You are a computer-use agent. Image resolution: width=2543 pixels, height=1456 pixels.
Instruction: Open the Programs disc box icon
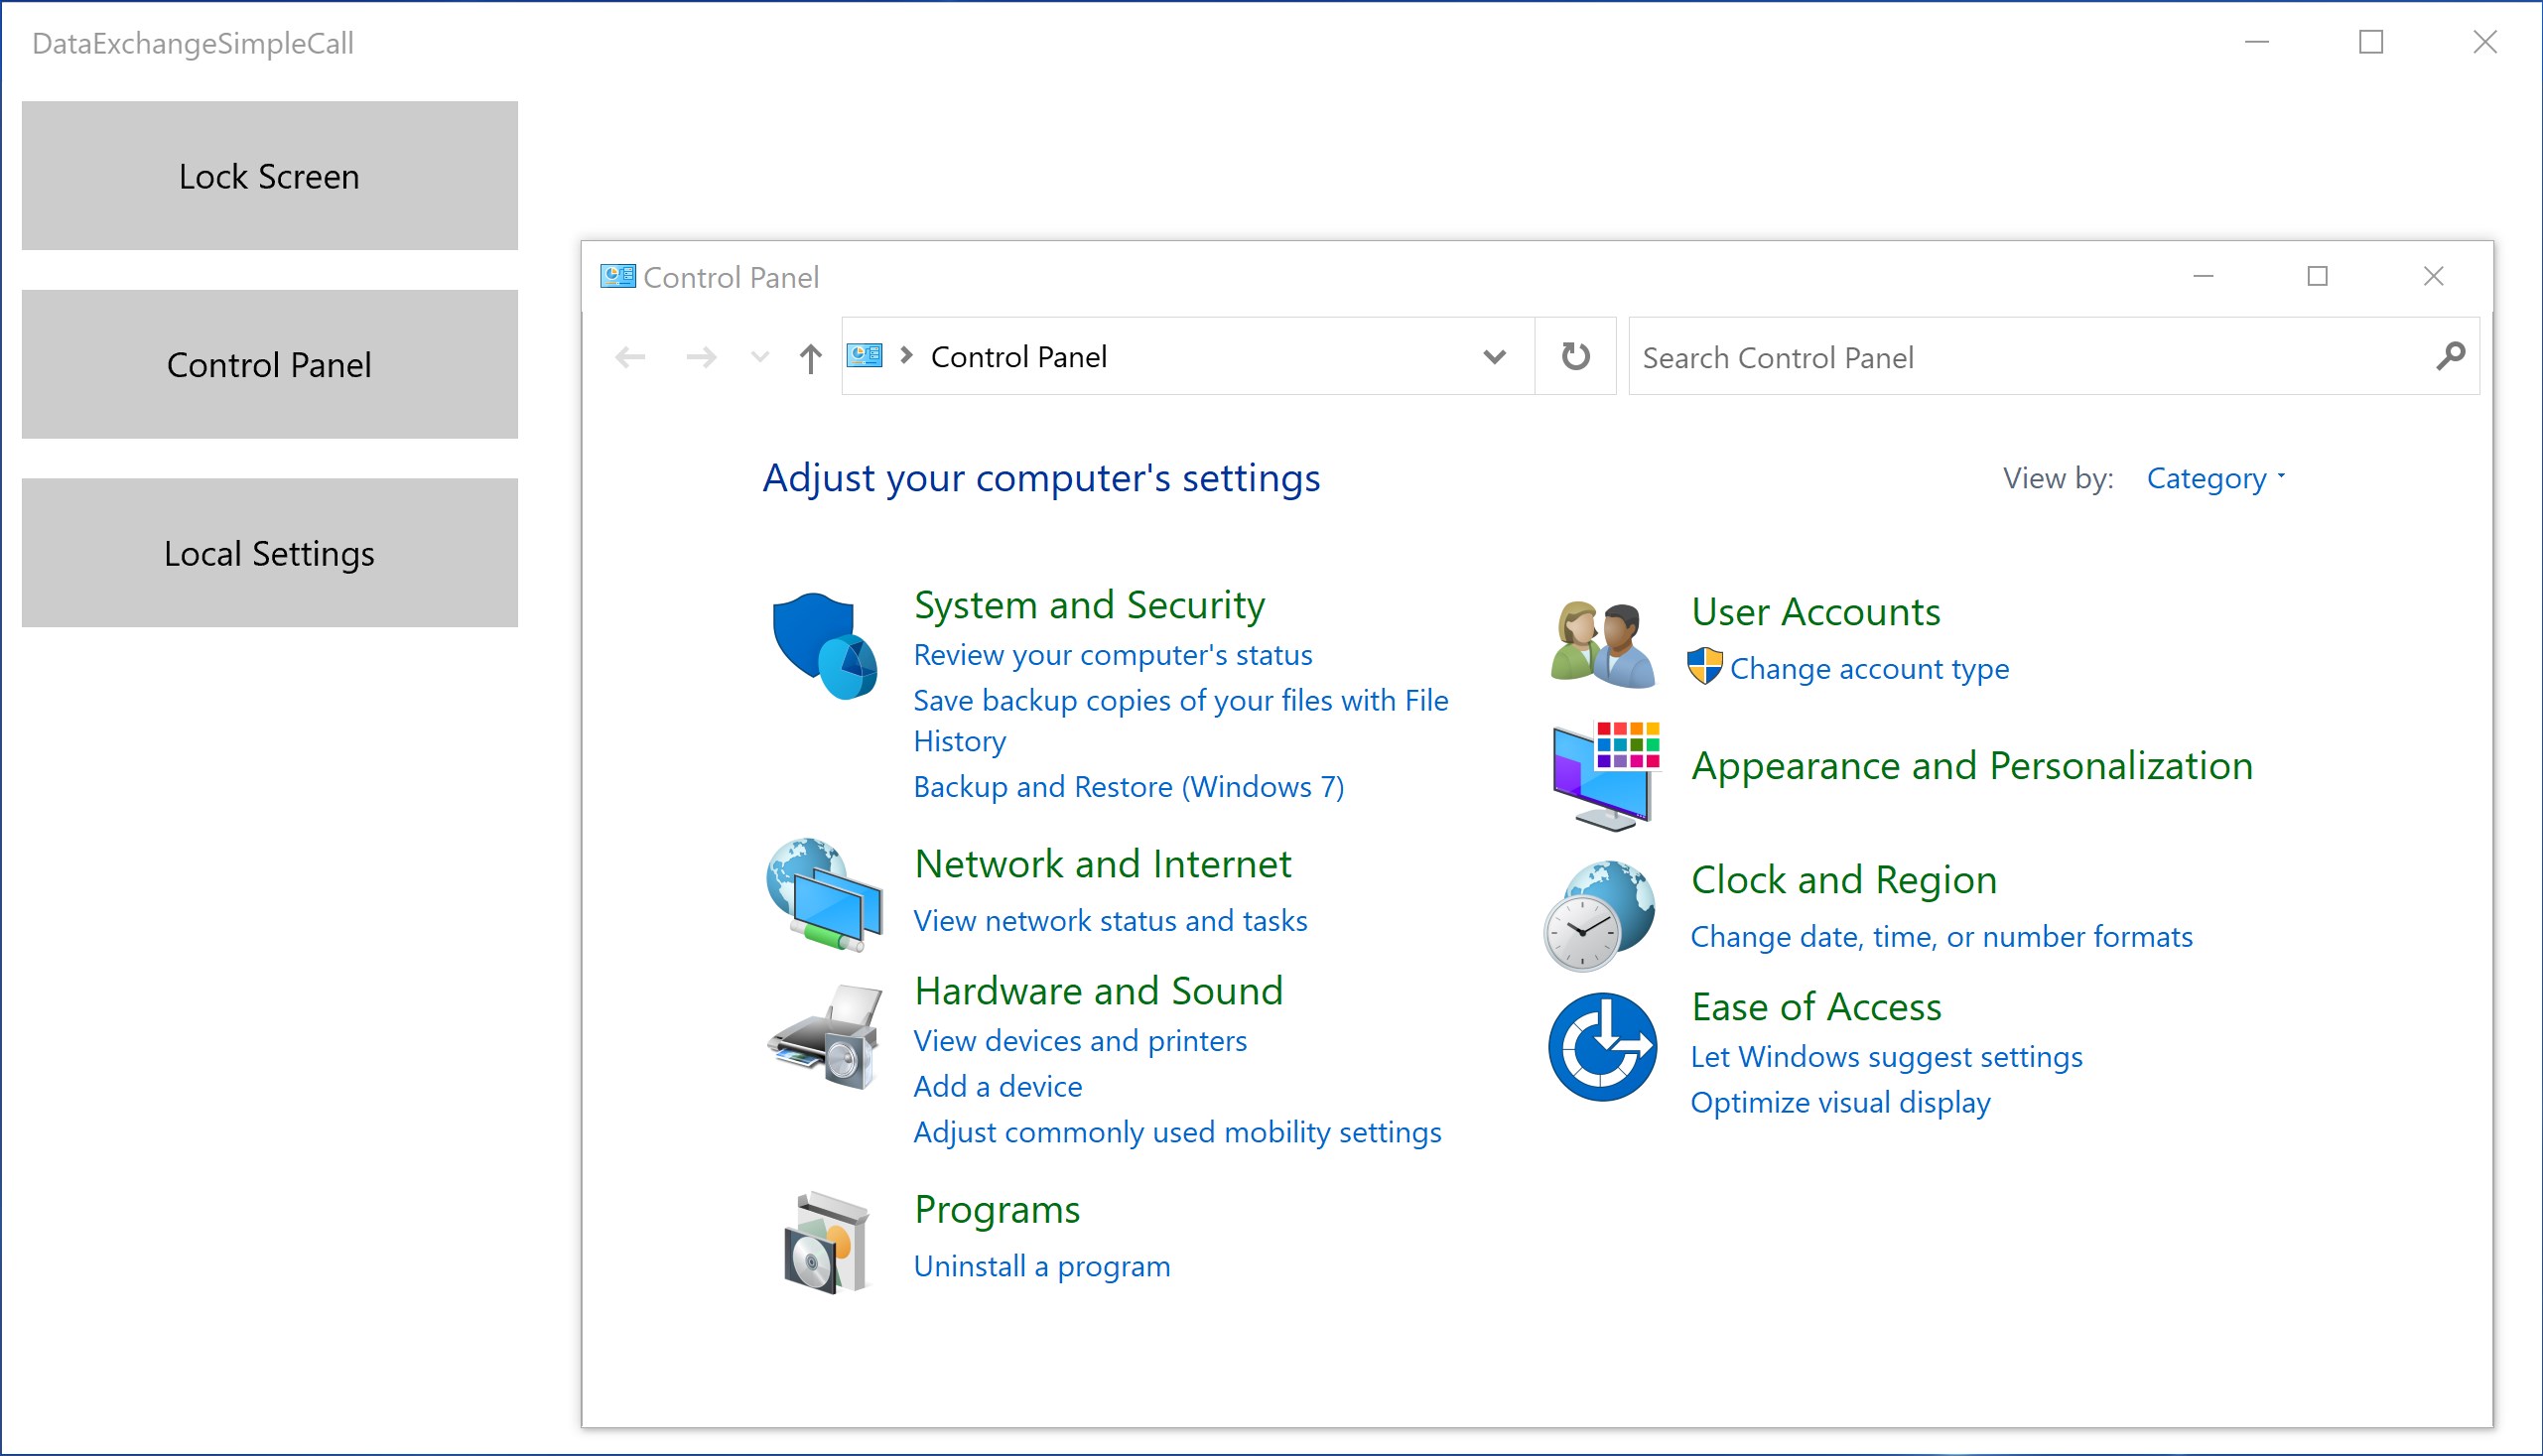click(825, 1243)
